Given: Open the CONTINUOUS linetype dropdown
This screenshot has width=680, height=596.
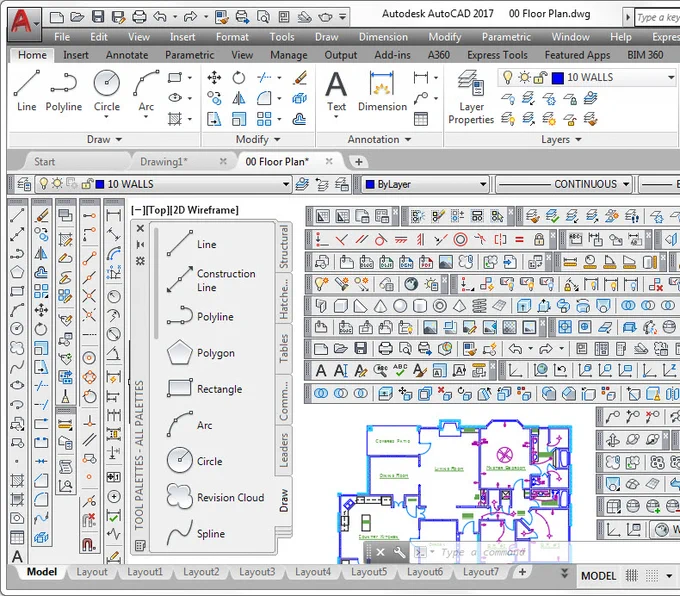Looking at the screenshot, I should (x=626, y=184).
